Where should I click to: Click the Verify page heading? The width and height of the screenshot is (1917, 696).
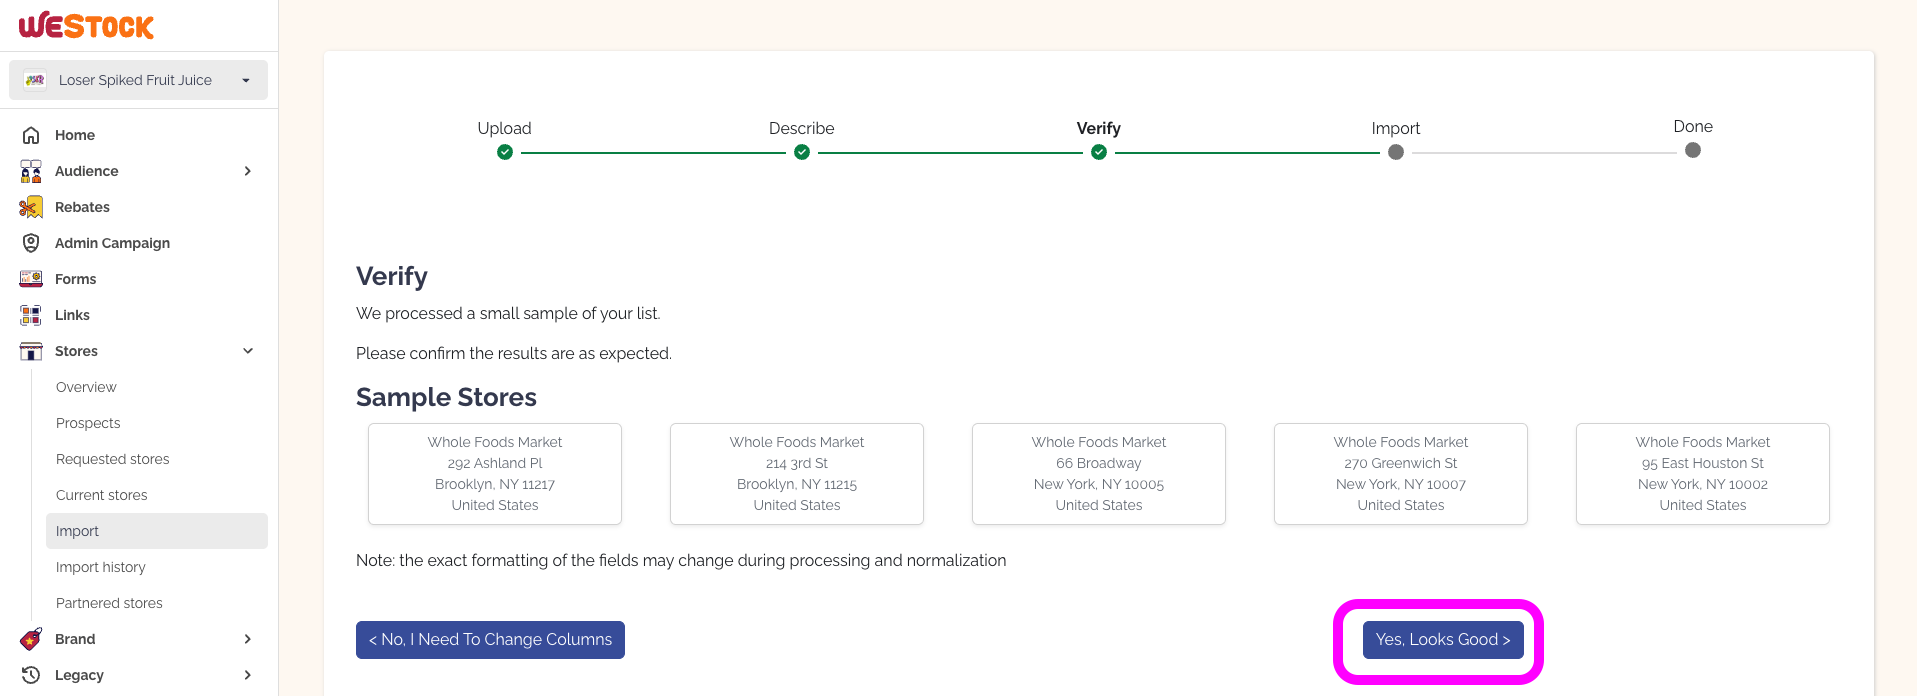tap(392, 276)
